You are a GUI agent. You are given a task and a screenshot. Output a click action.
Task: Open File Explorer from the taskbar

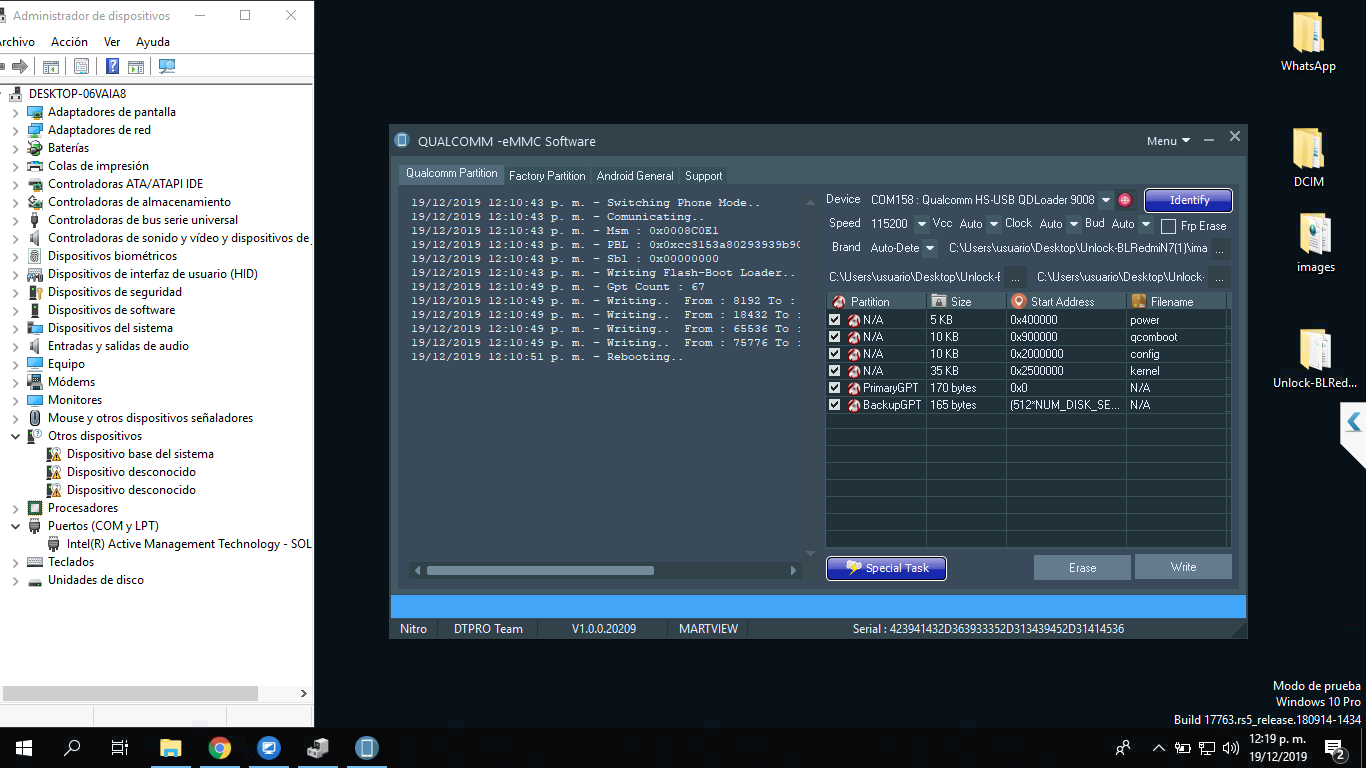coord(171,747)
